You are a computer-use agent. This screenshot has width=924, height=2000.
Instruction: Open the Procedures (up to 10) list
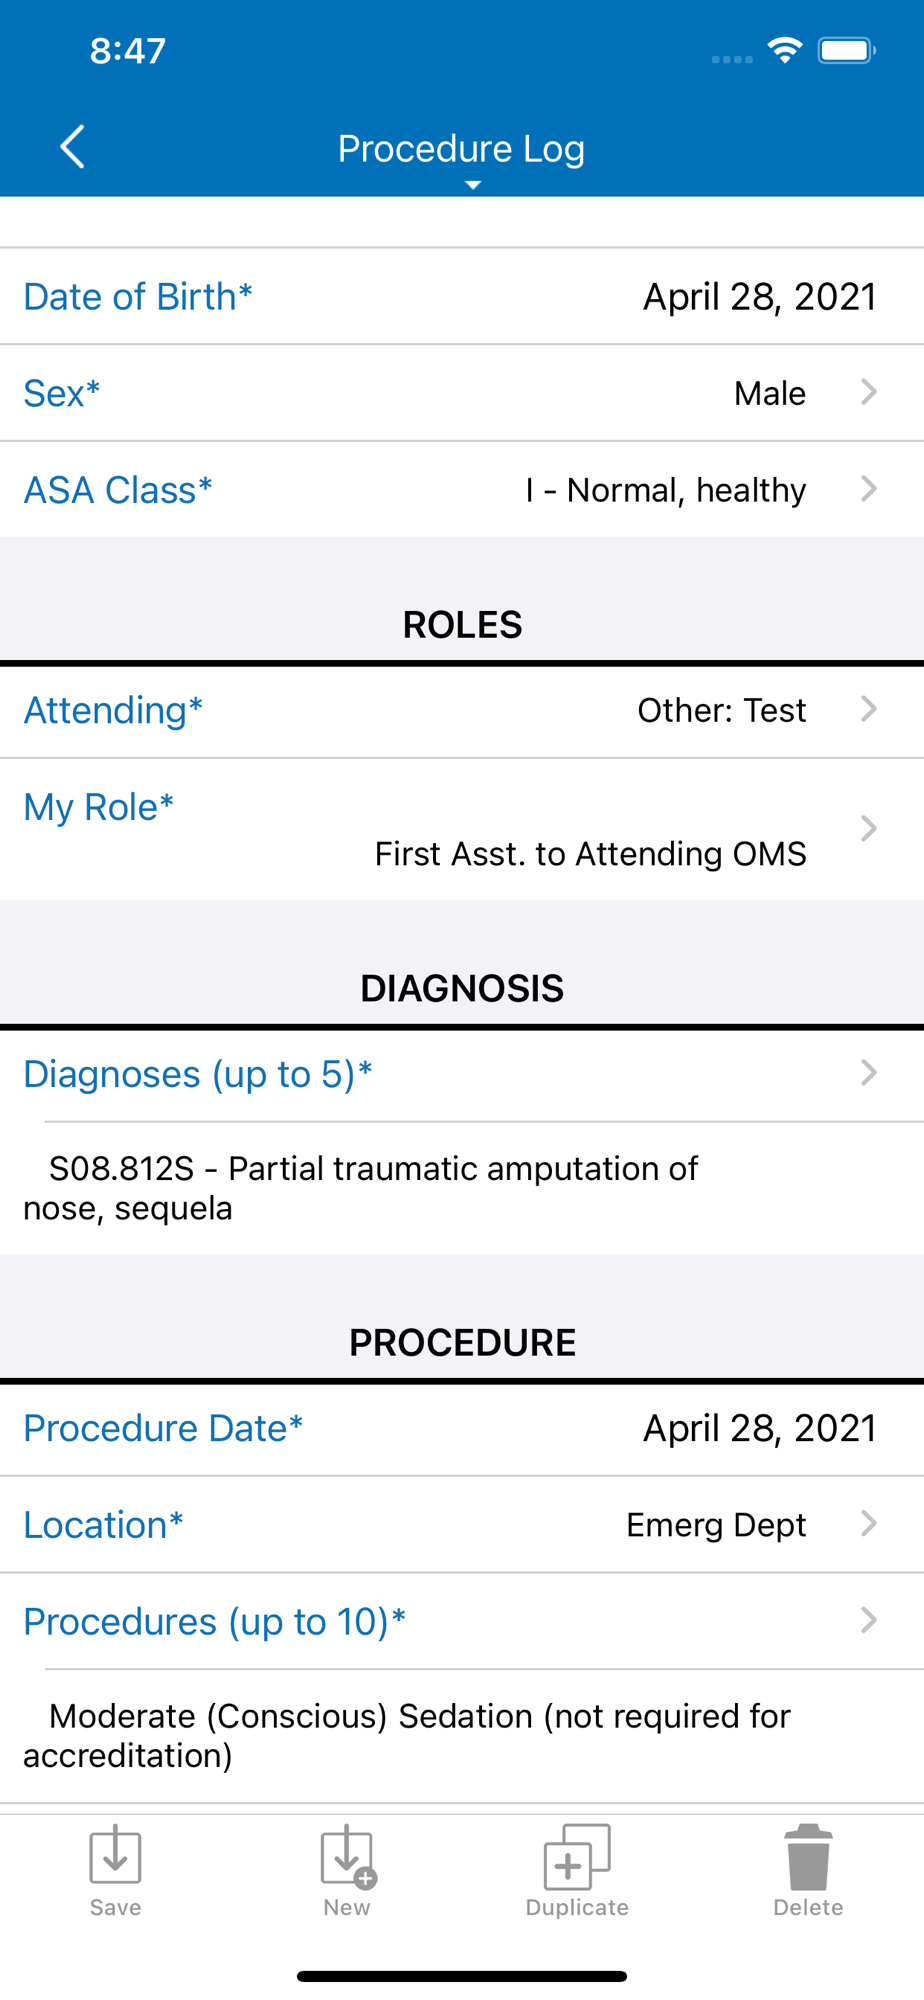click(462, 1621)
